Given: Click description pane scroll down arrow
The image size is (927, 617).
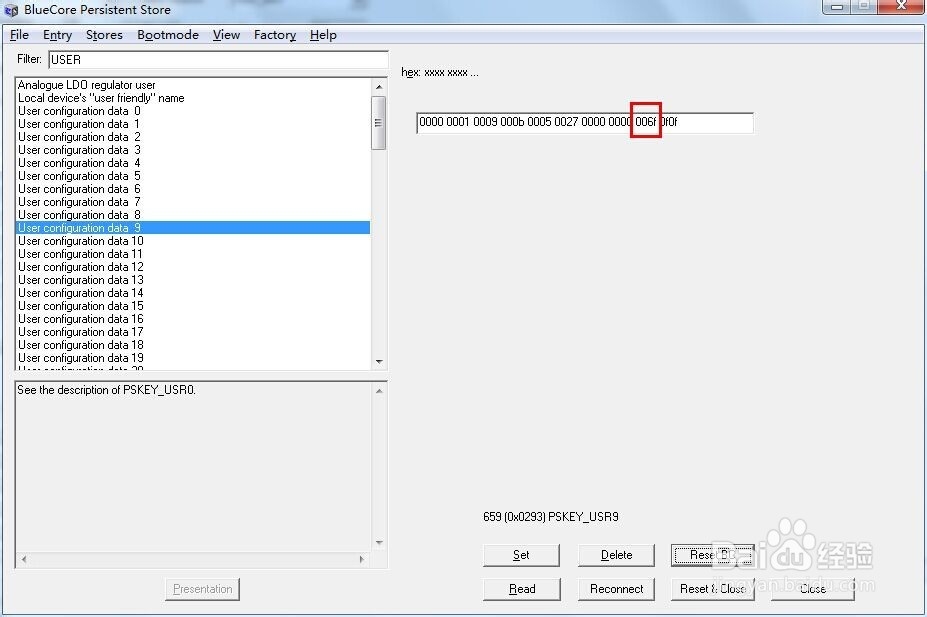Looking at the screenshot, I should [x=379, y=543].
